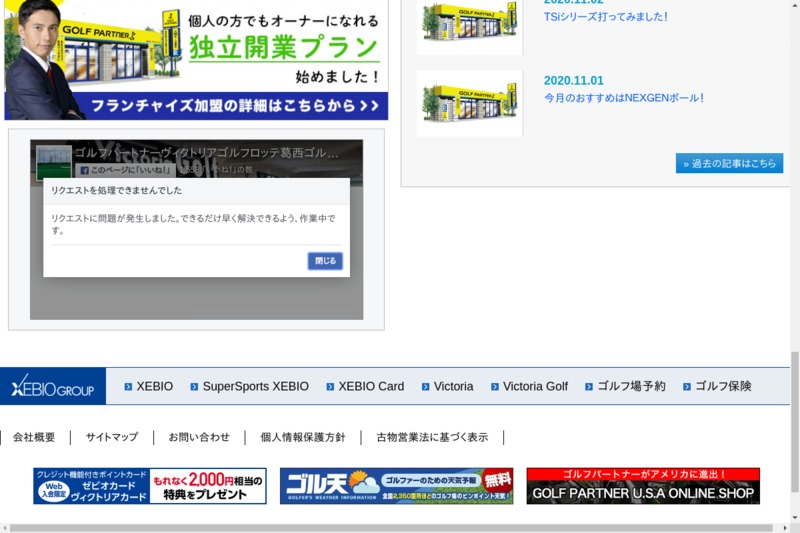Click the arrow icon beside XEBIO Card
This screenshot has height=533, width=800.
tap(330, 387)
